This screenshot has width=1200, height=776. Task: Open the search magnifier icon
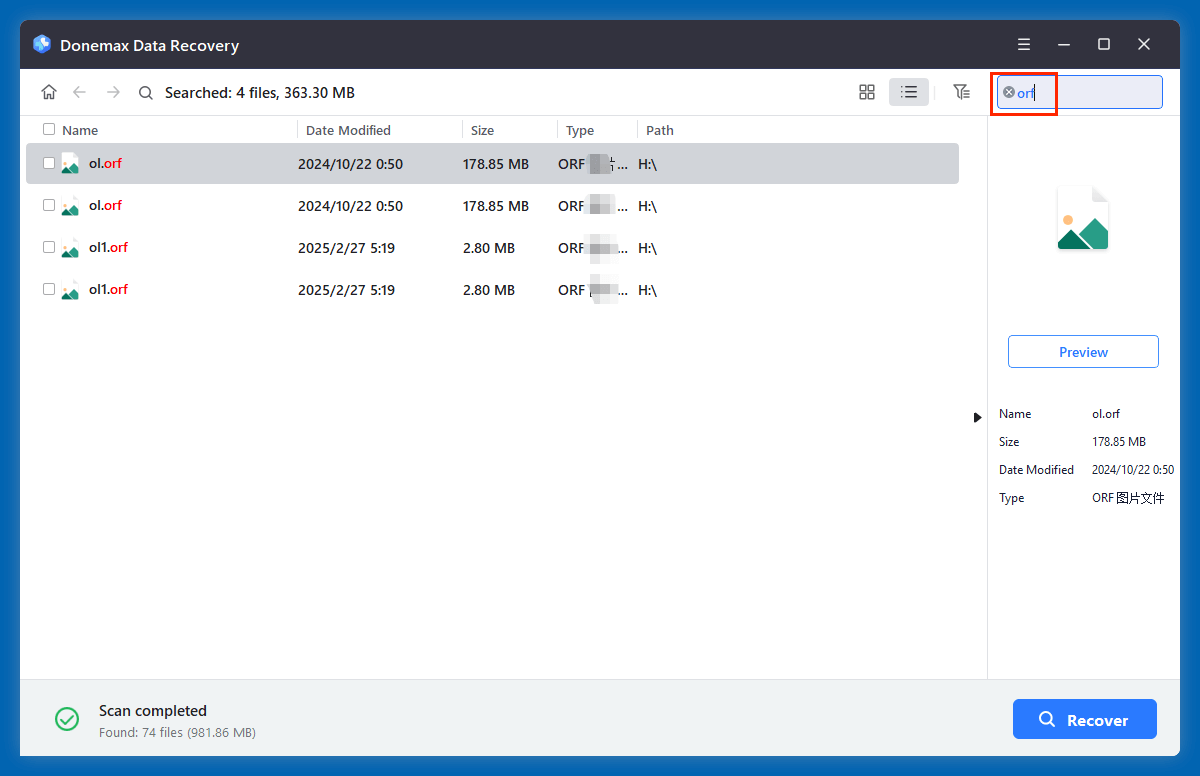[146, 91]
